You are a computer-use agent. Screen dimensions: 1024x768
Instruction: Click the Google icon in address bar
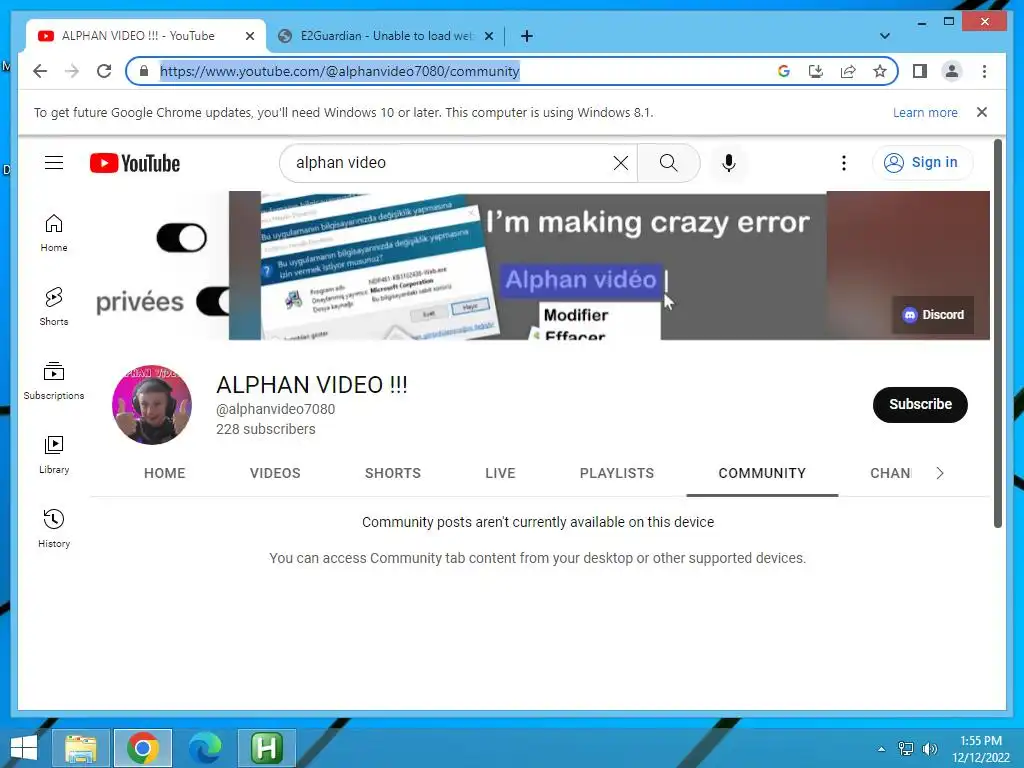click(x=784, y=71)
